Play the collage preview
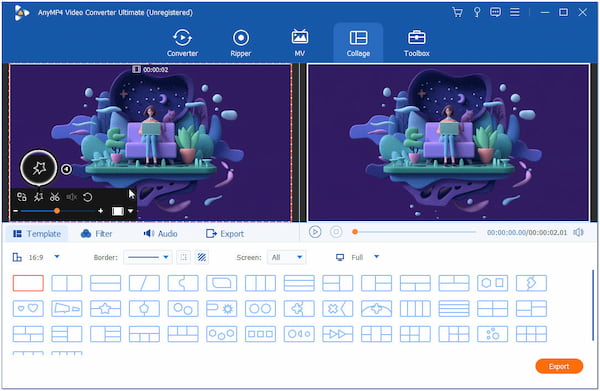This screenshot has width=600, height=391. (315, 232)
